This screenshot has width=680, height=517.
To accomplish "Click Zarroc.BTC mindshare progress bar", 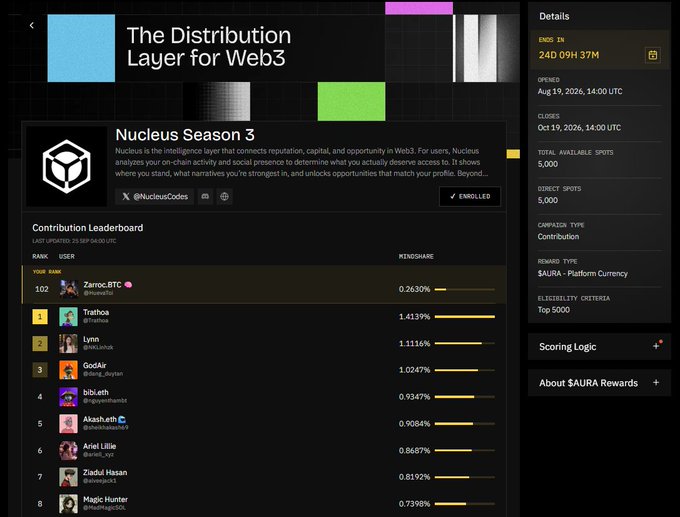I will point(464,289).
